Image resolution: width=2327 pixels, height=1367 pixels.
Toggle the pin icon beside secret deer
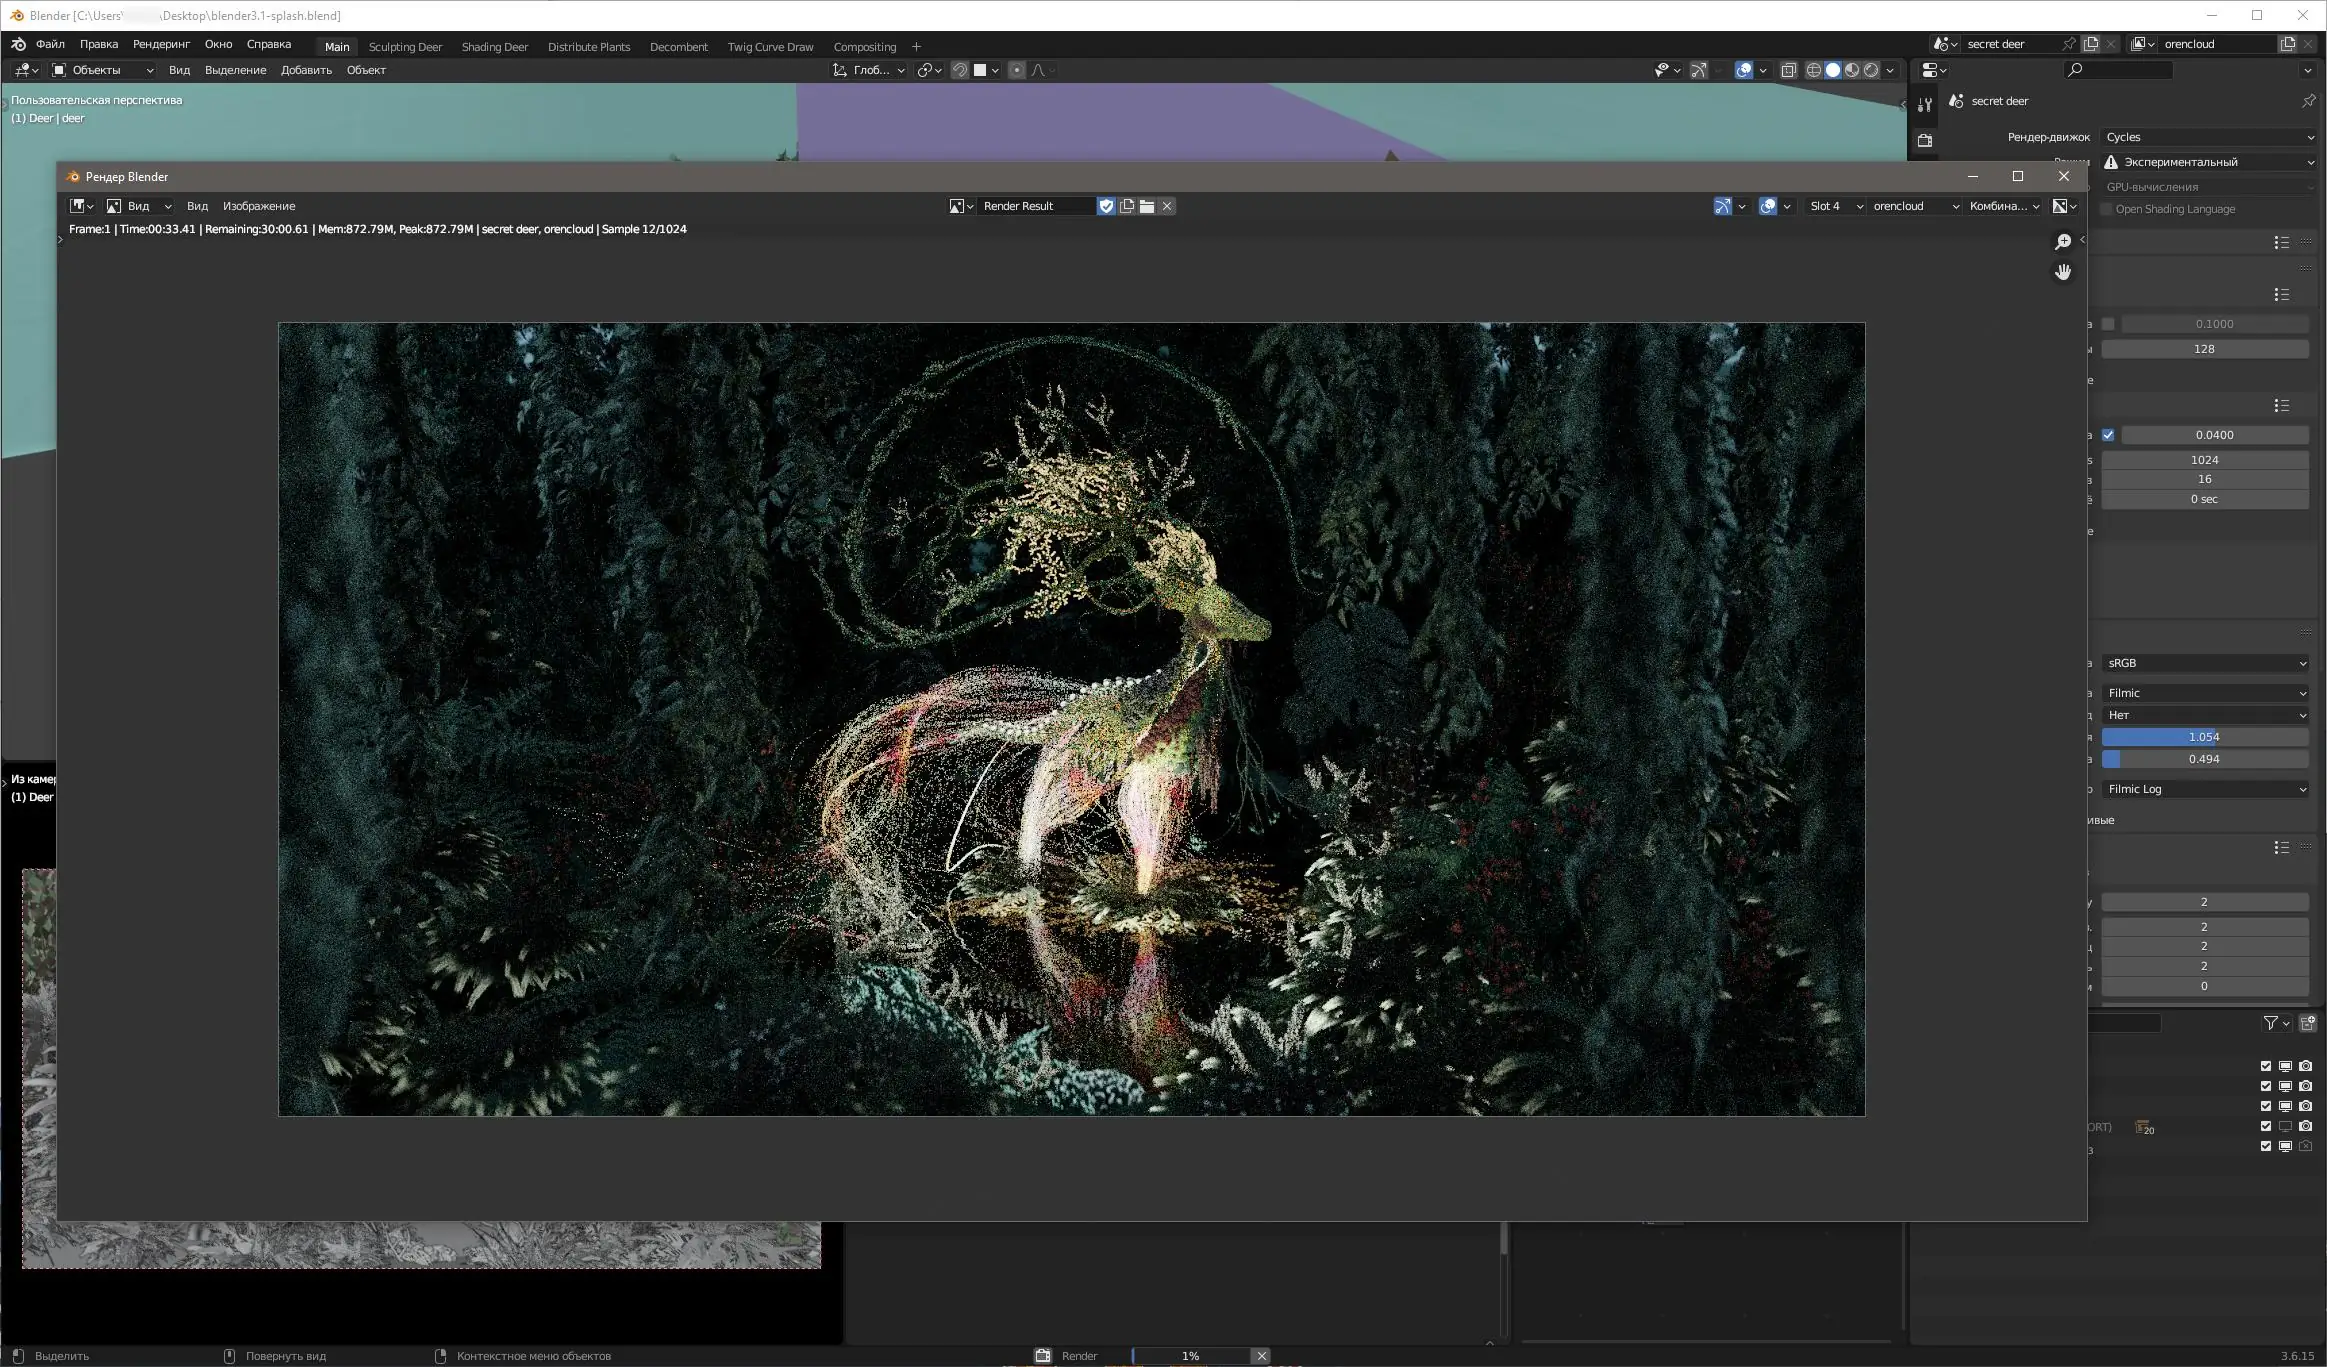click(x=2308, y=101)
